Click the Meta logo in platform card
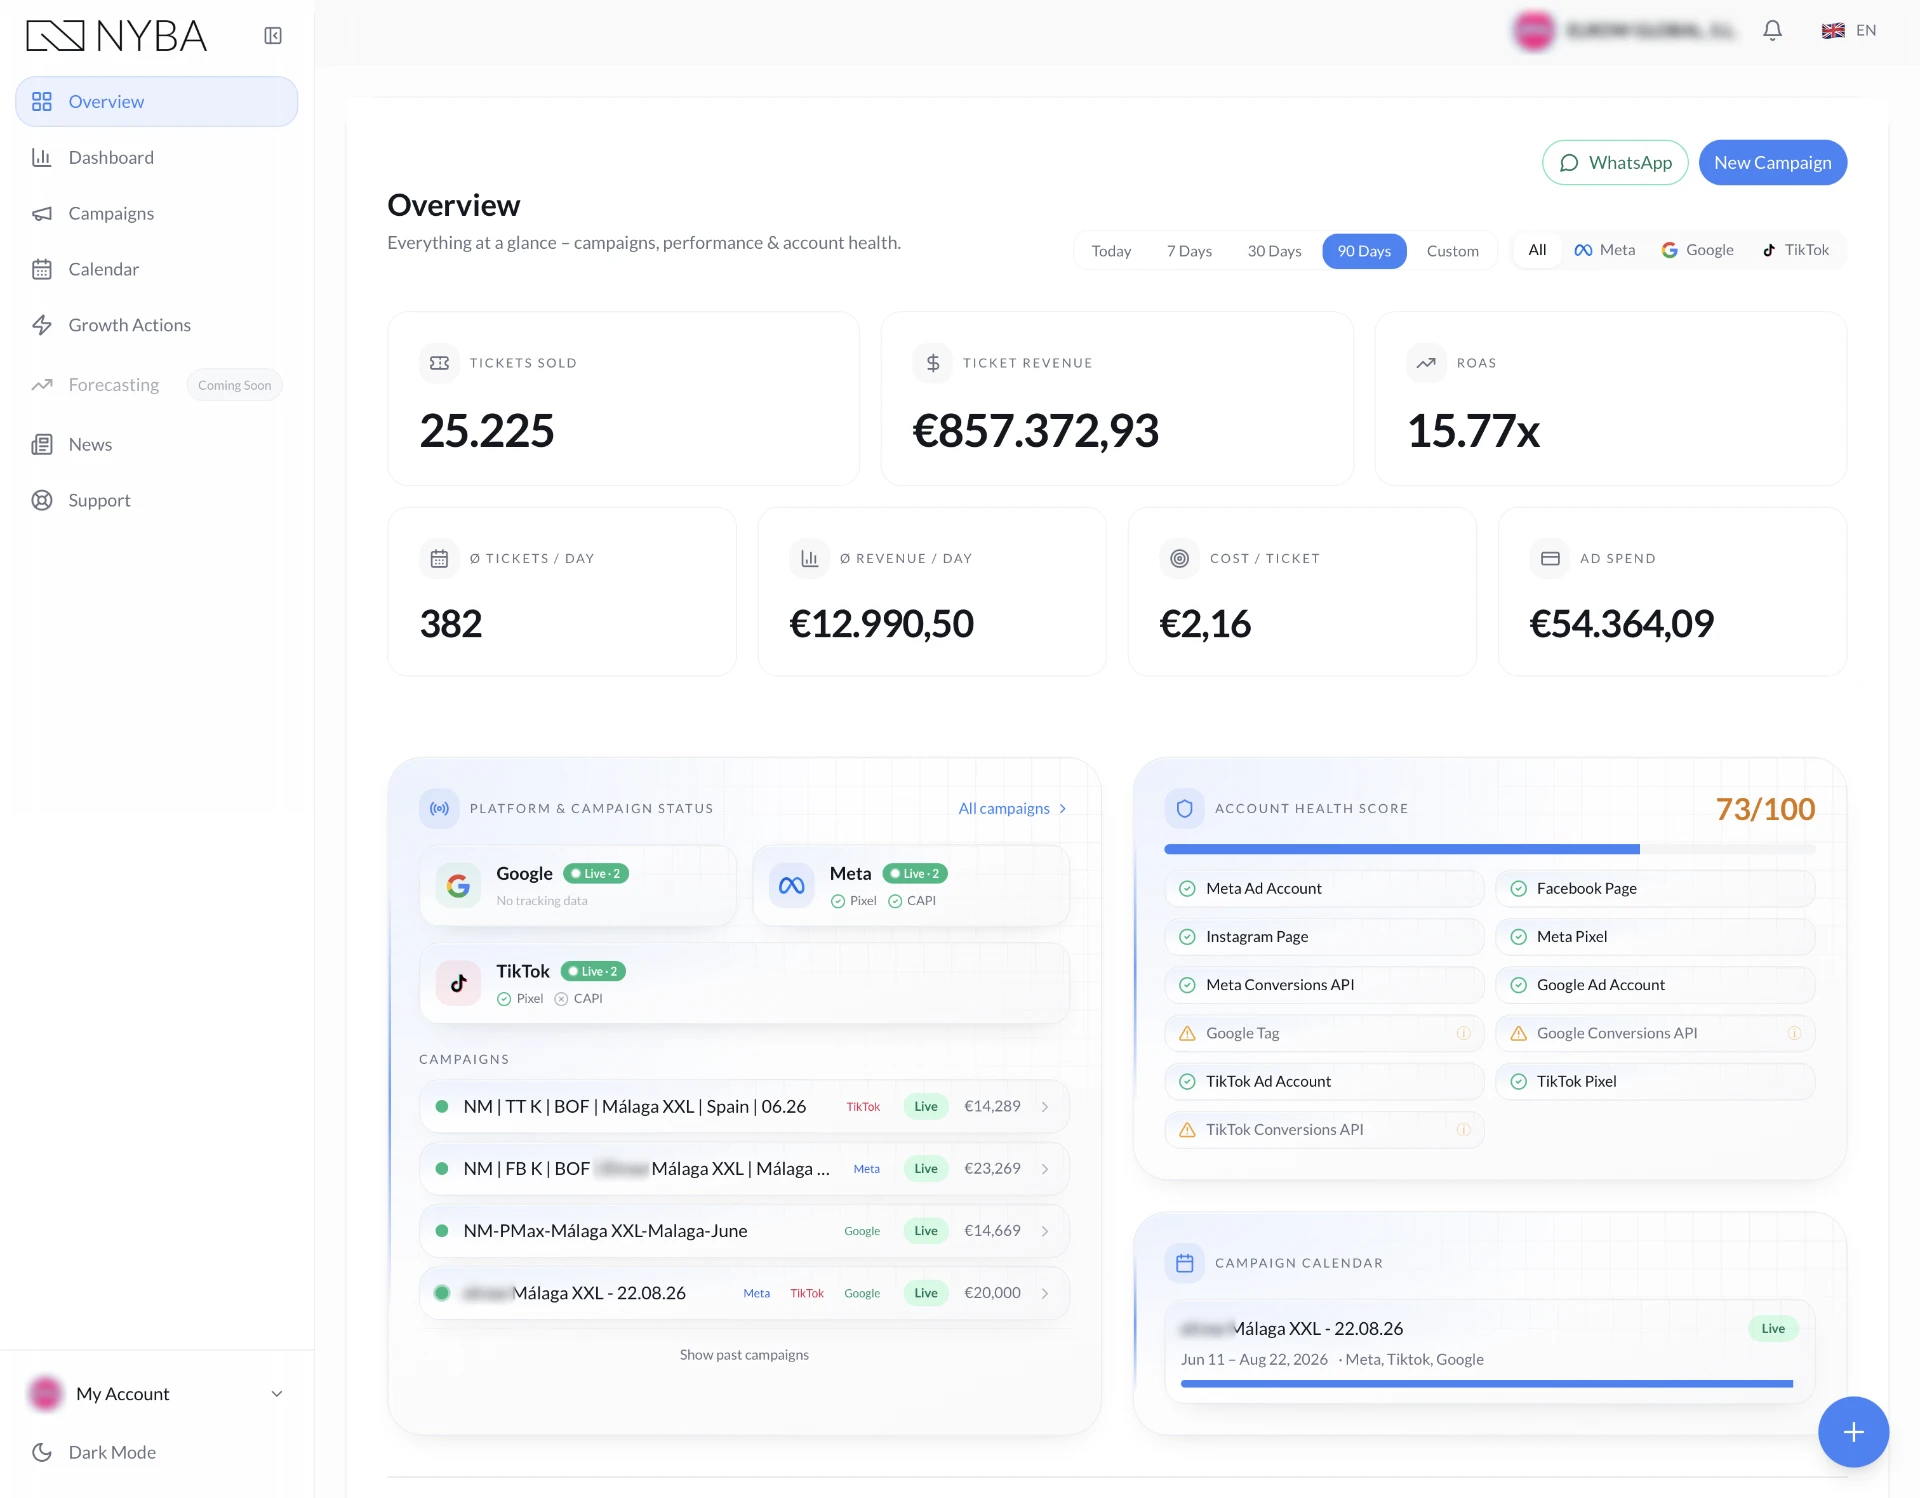The height and width of the screenshot is (1498, 1920). tap(791, 886)
